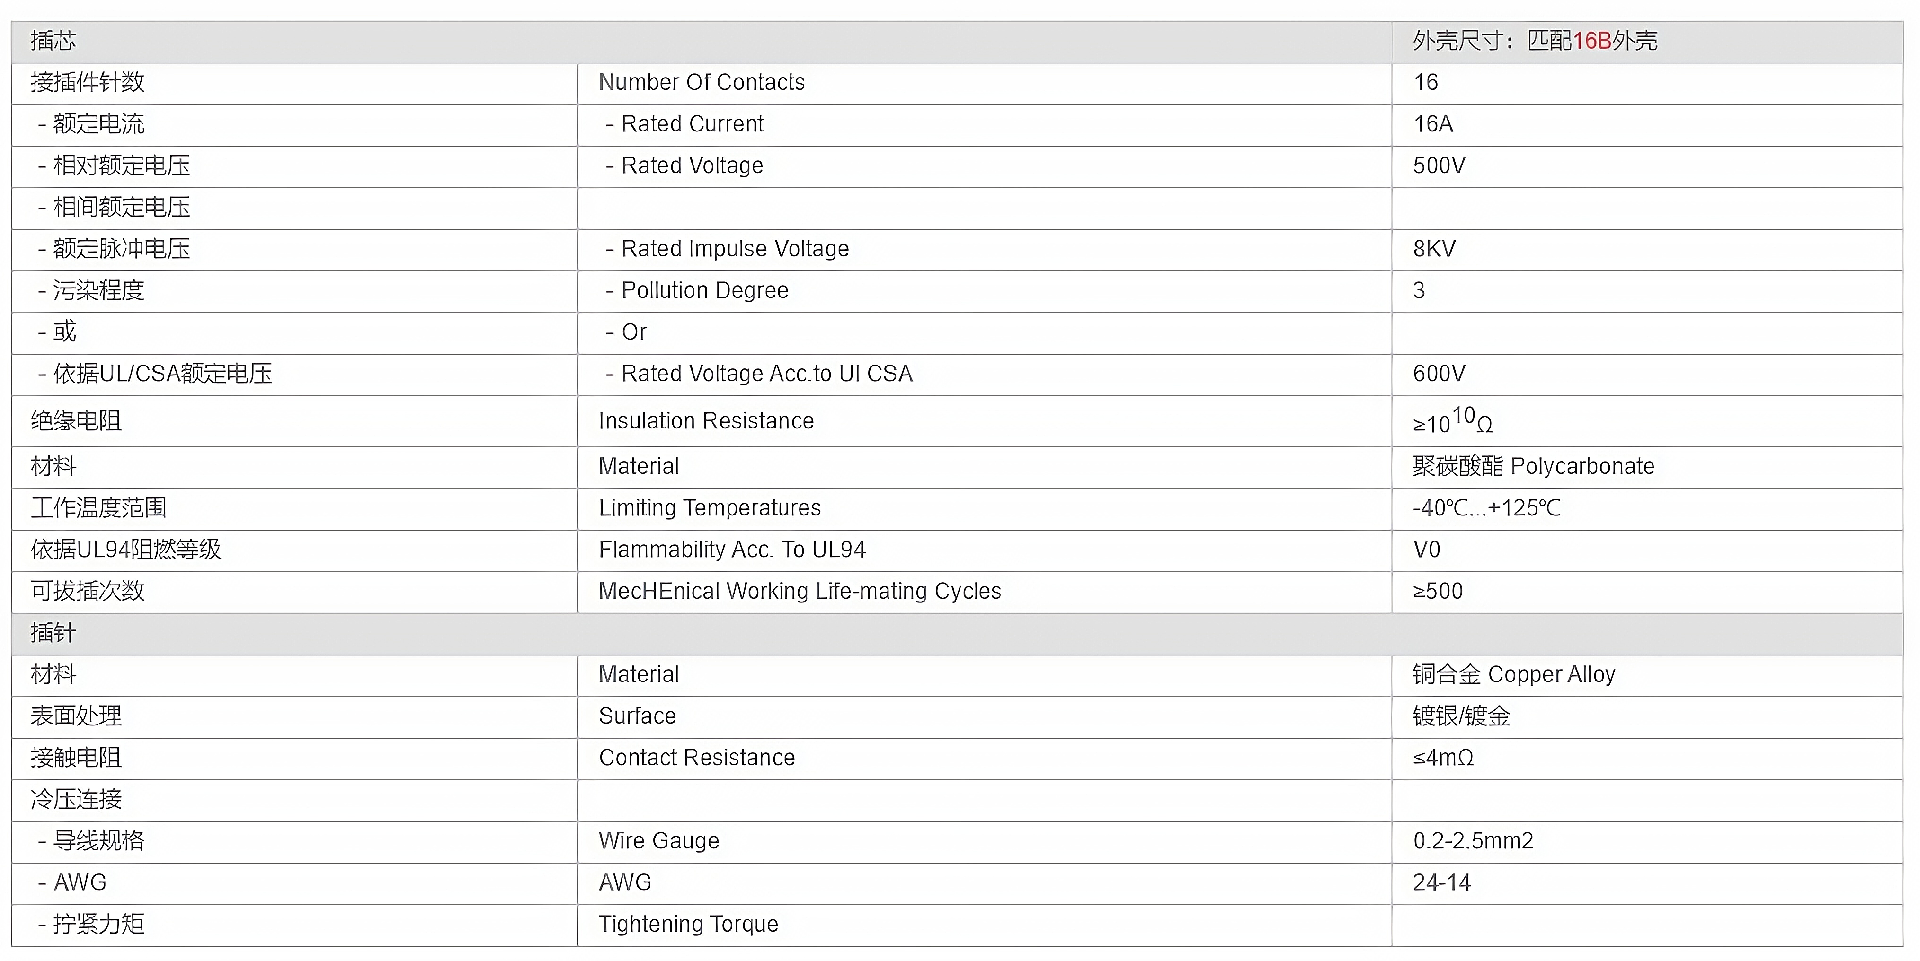Click the '- 依据UL/CSA额定电压' row label

tap(154, 374)
